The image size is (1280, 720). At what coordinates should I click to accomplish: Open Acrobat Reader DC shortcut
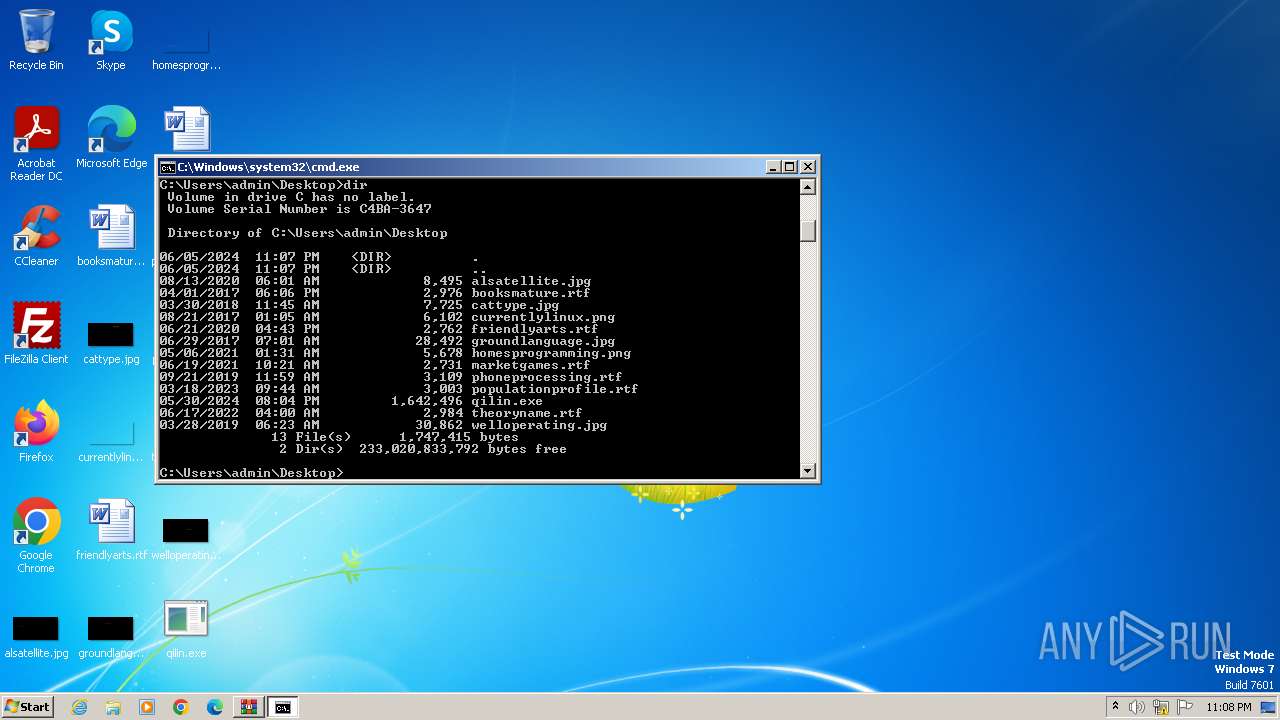[36, 144]
